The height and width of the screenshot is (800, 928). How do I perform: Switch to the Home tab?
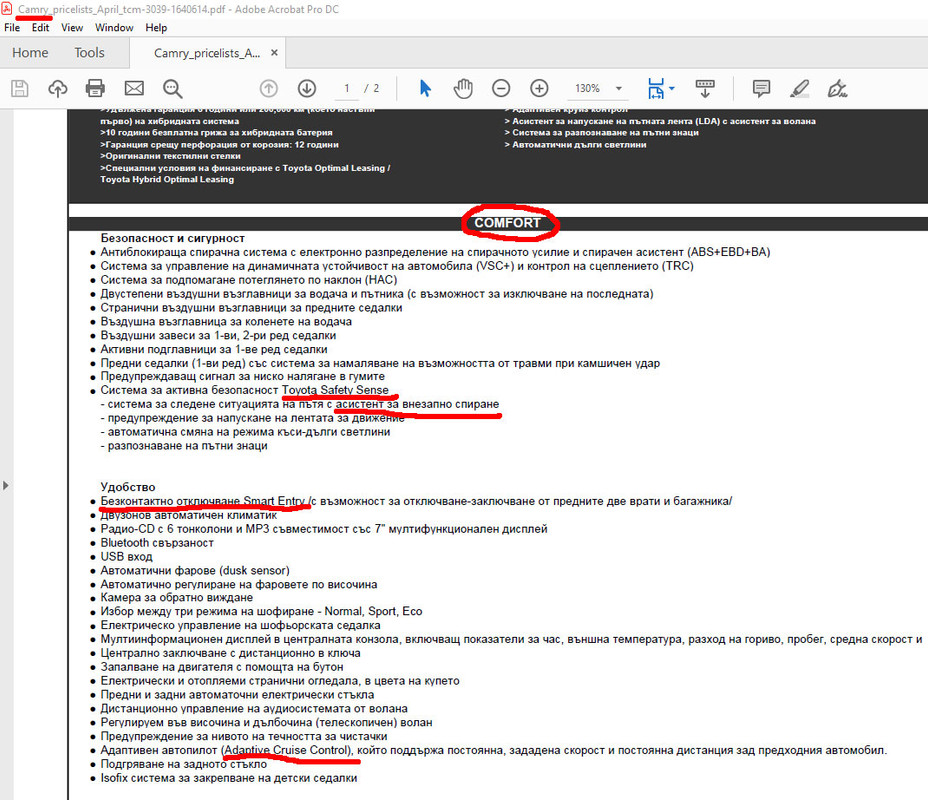point(30,53)
